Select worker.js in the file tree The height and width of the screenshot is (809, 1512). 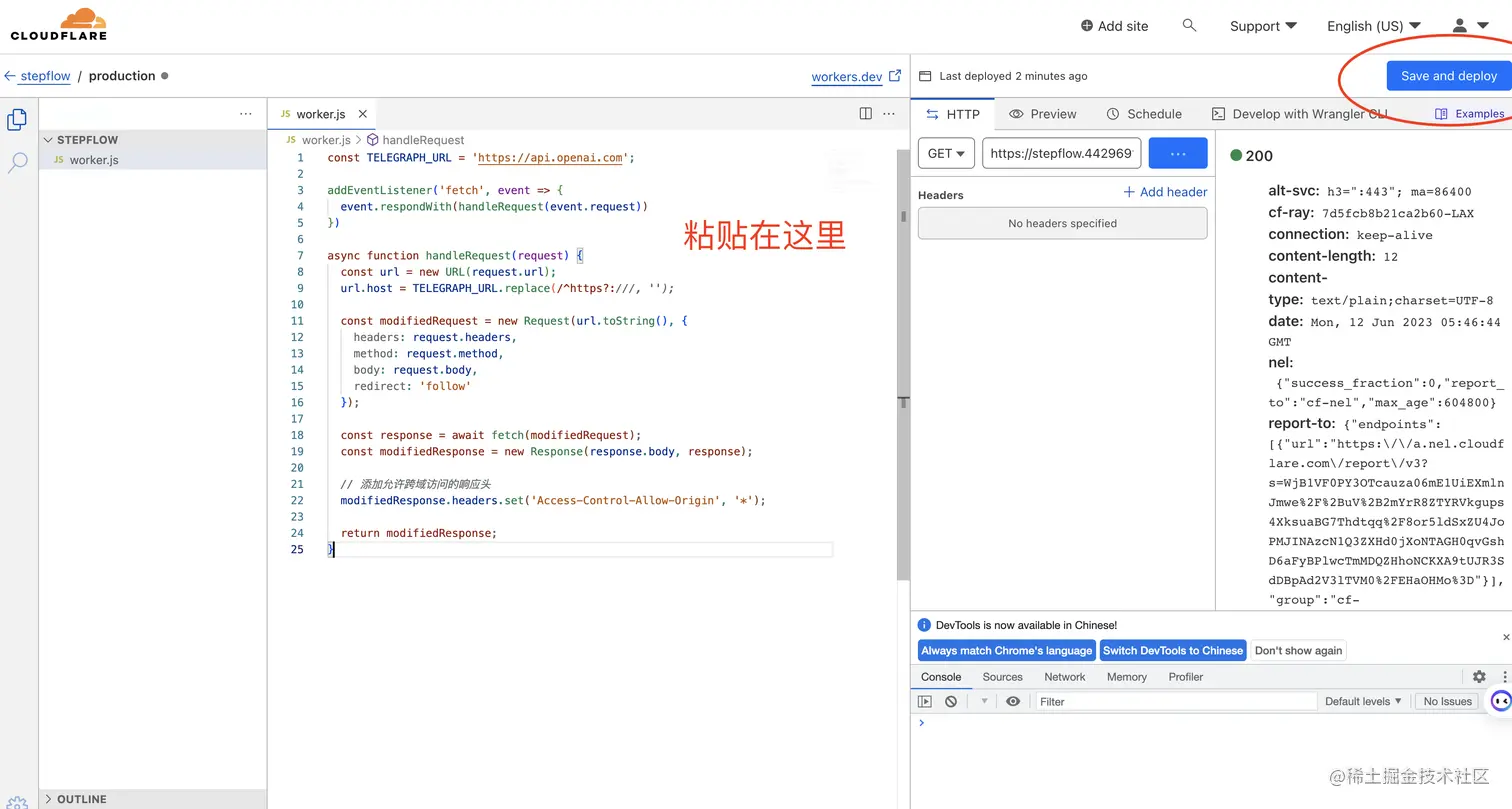94,160
